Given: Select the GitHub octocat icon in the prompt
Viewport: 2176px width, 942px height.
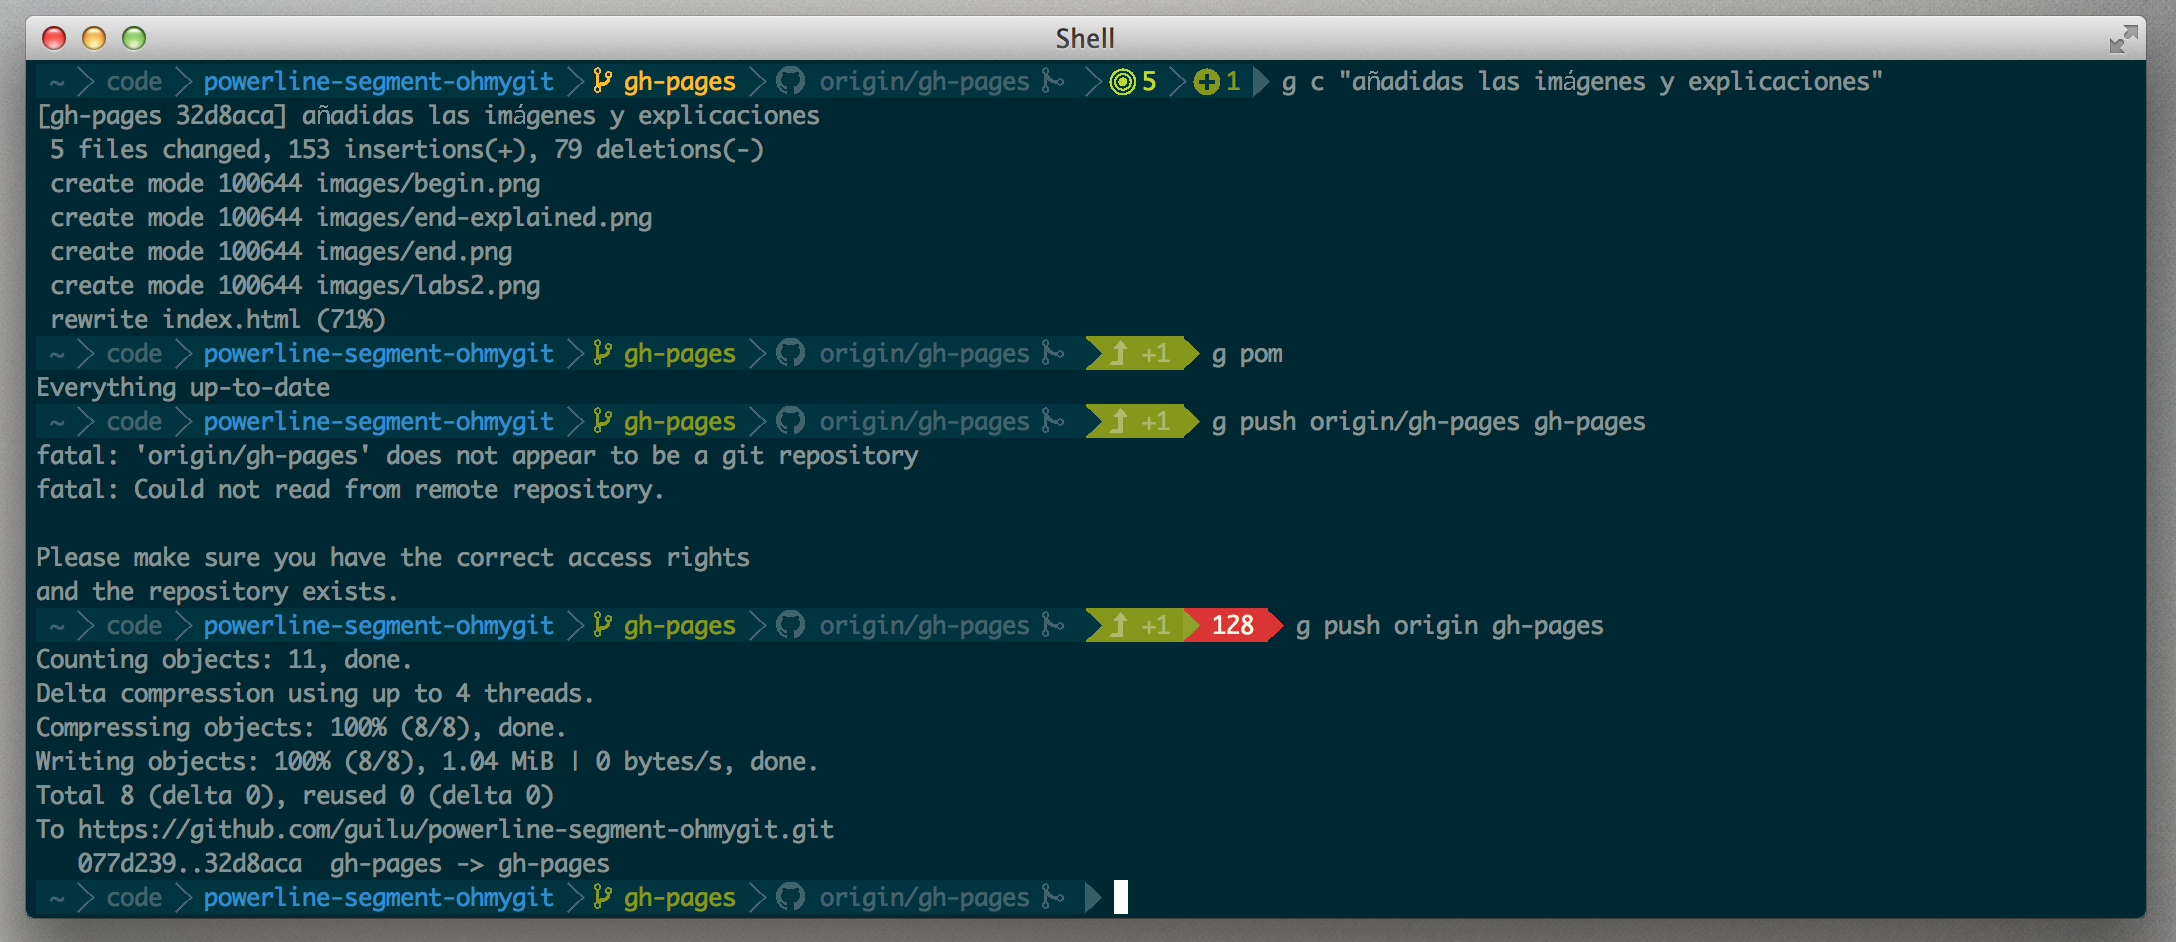Looking at the screenshot, I should pyautogui.click(x=791, y=81).
